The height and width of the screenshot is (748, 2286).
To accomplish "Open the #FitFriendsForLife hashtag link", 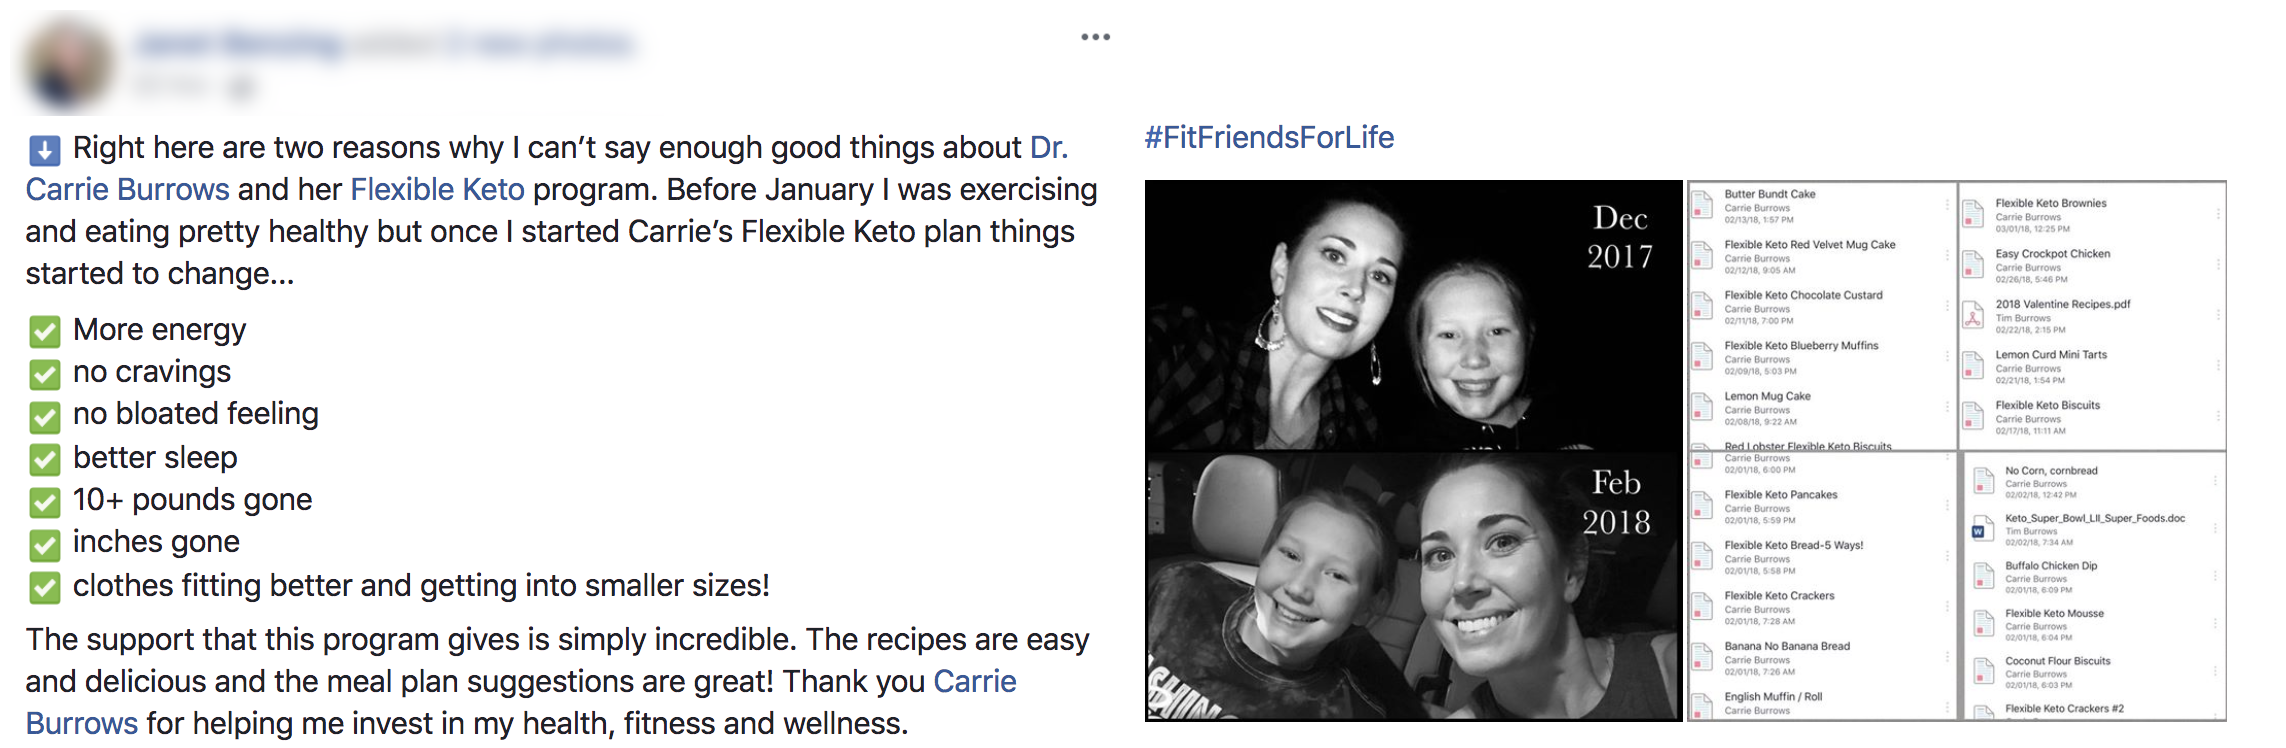I will [x=1269, y=137].
